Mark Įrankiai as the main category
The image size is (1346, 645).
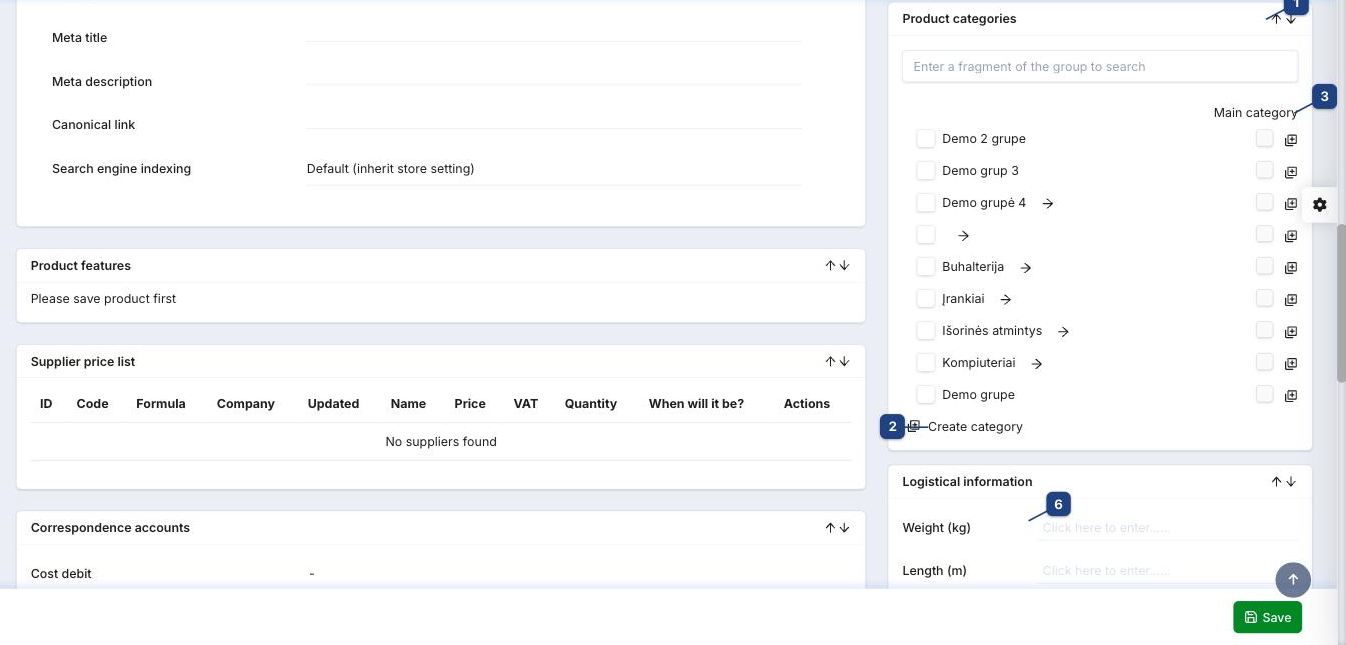(x=1265, y=298)
